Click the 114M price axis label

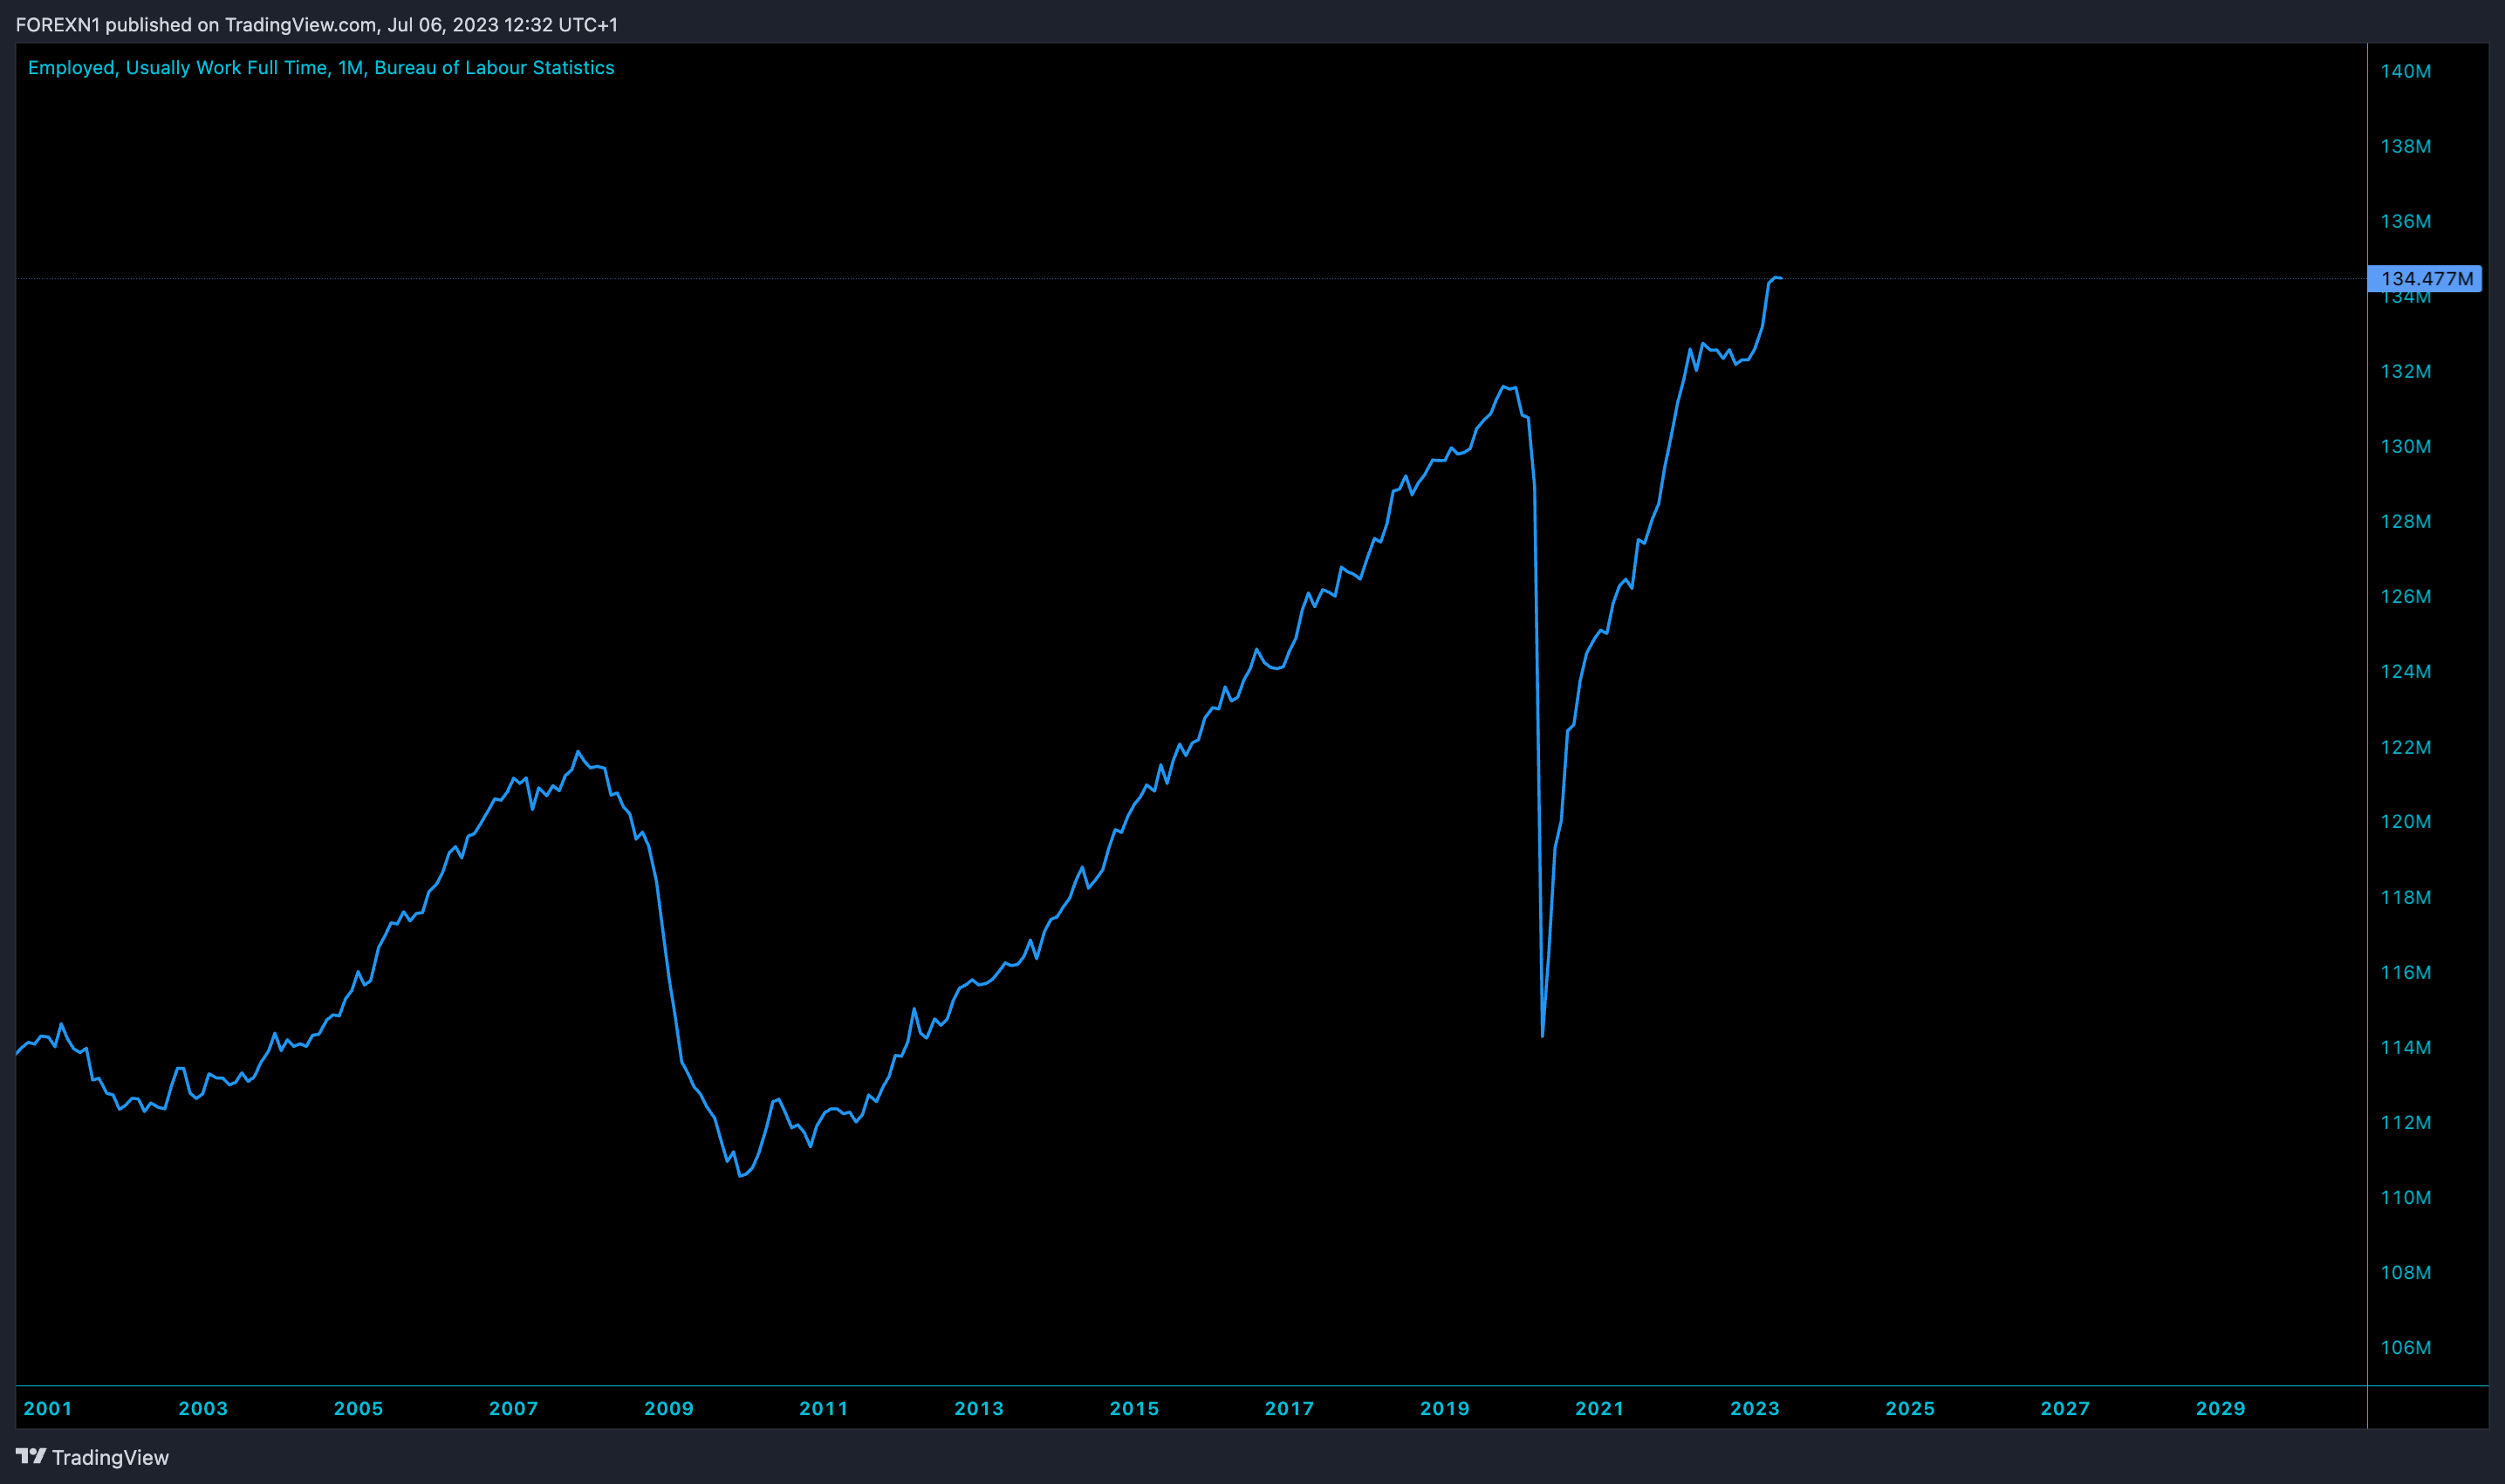click(x=2405, y=1047)
